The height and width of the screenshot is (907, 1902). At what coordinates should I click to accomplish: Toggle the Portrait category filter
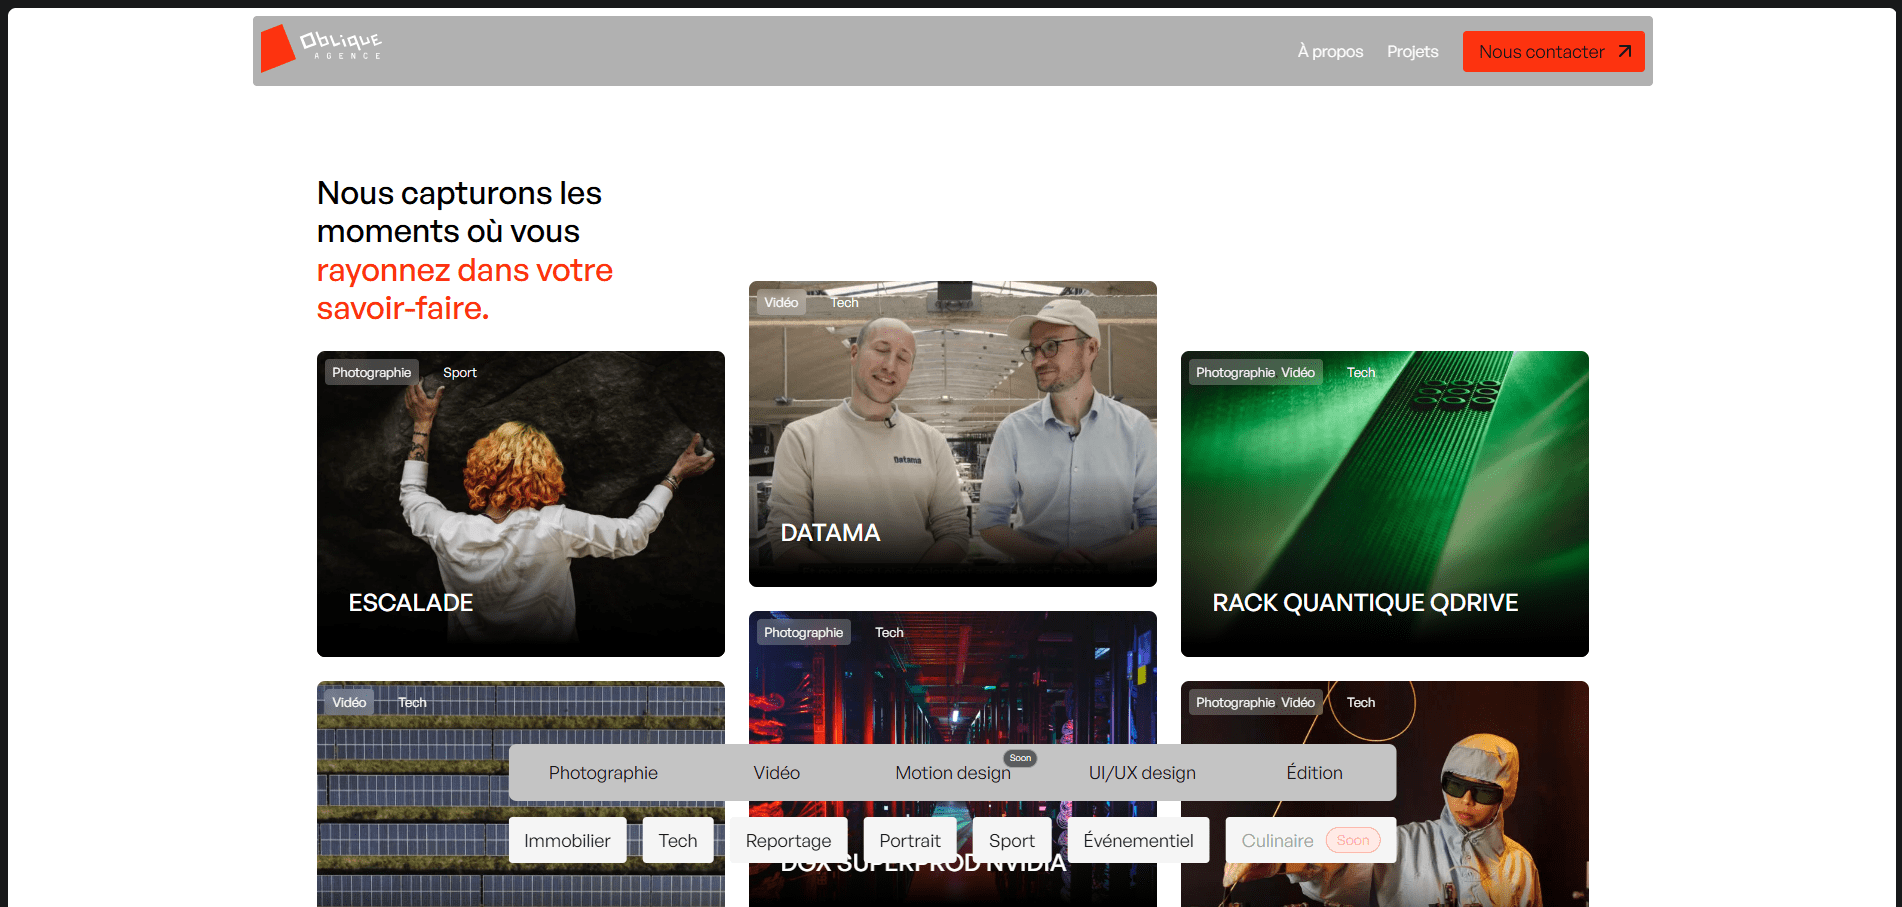(910, 841)
